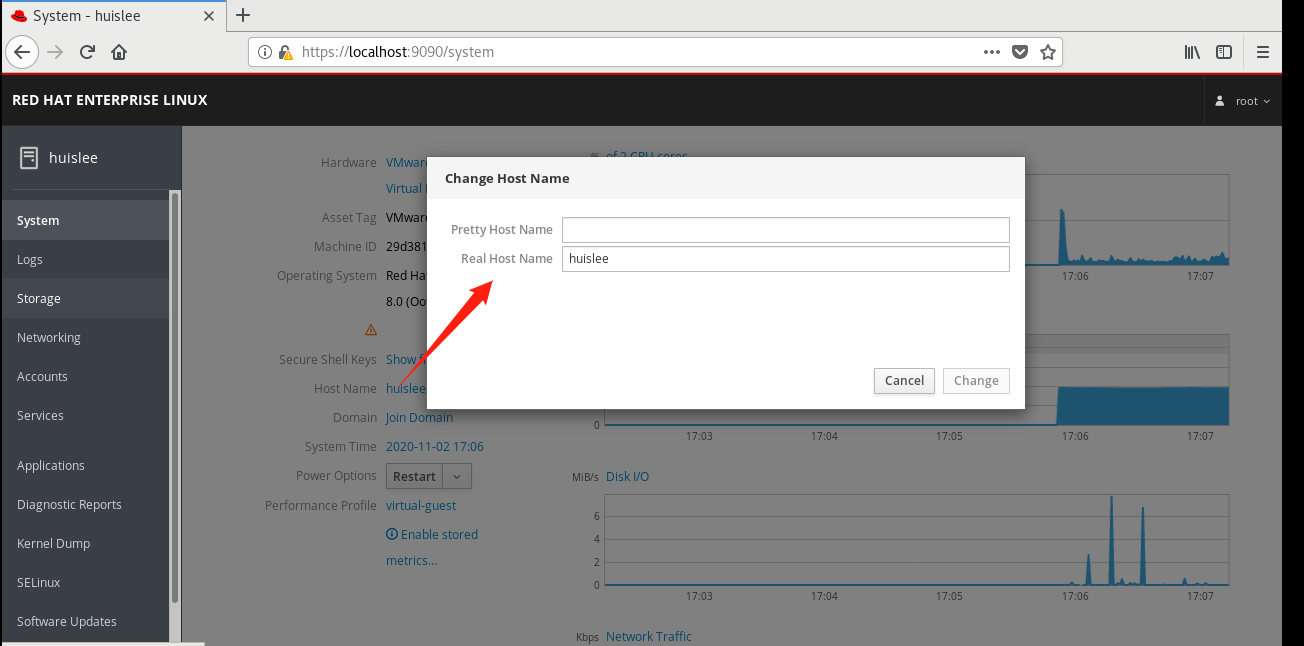
Task: Open a new tab with the plus icon
Action: pos(242,15)
